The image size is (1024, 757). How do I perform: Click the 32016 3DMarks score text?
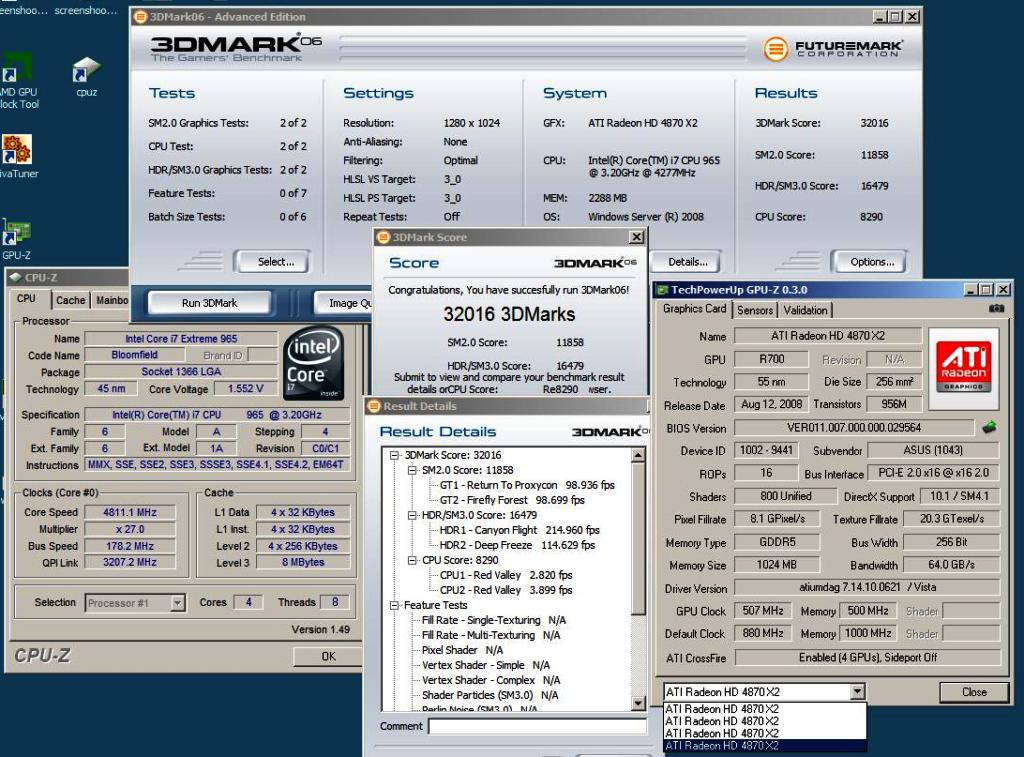pos(509,314)
